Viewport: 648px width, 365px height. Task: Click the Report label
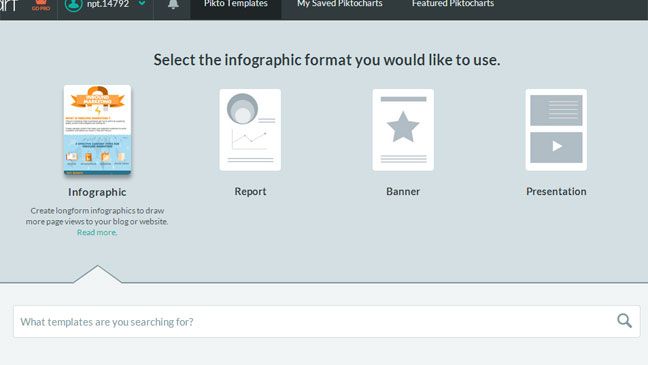pyautogui.click(x=250, y=191)
